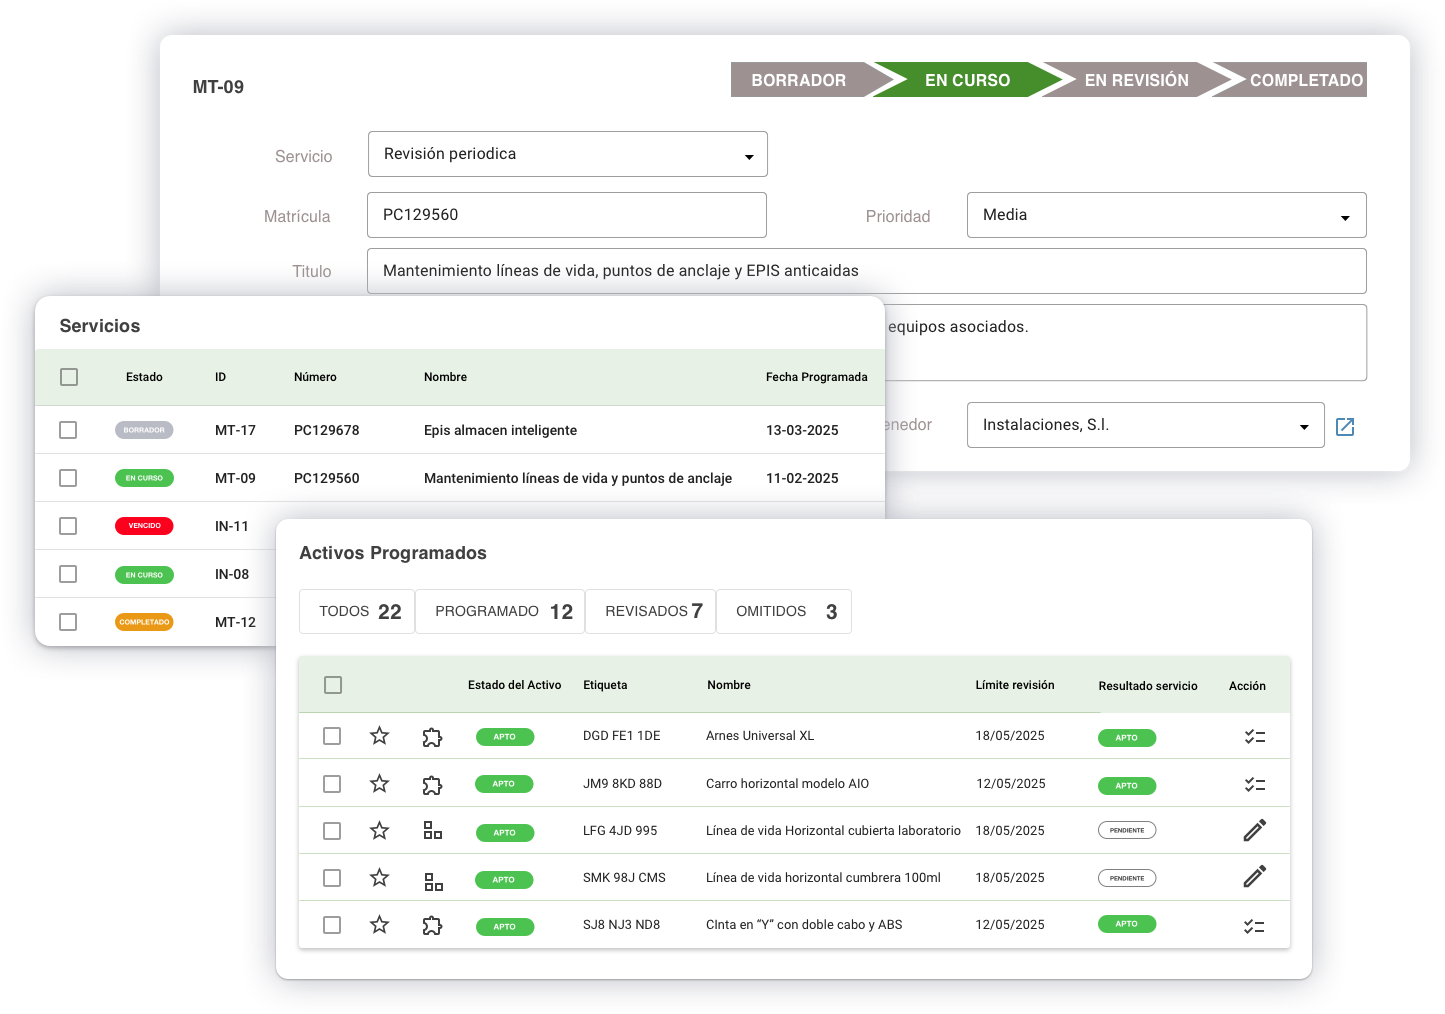Click star icon for Arnes Universal XL
Viewport: 1445px width, 1014px height.
tap(379, 736)
